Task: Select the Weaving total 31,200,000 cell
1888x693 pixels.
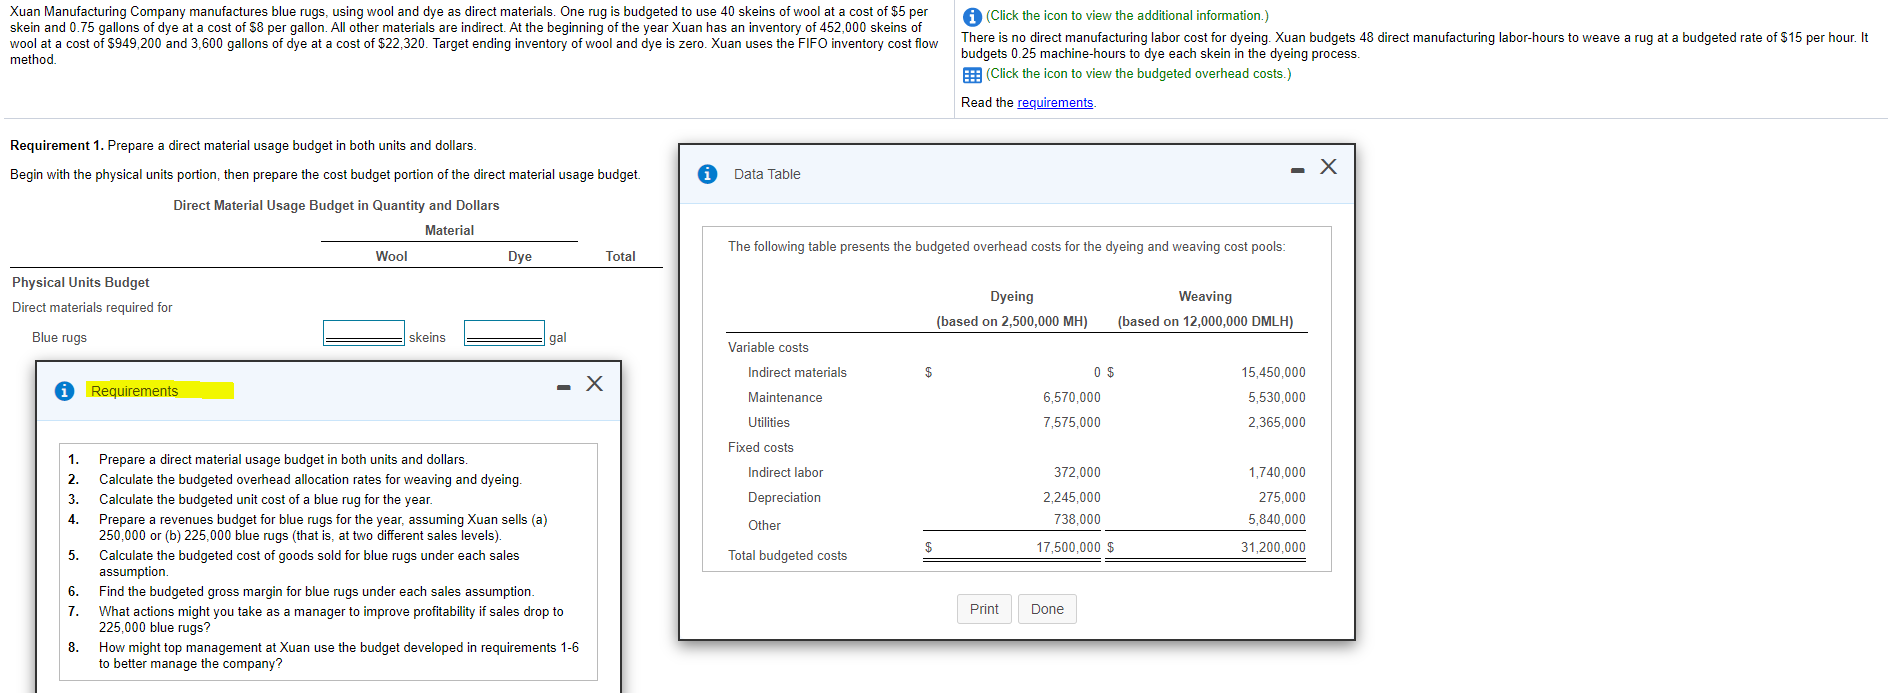Action: point(1273,548)
